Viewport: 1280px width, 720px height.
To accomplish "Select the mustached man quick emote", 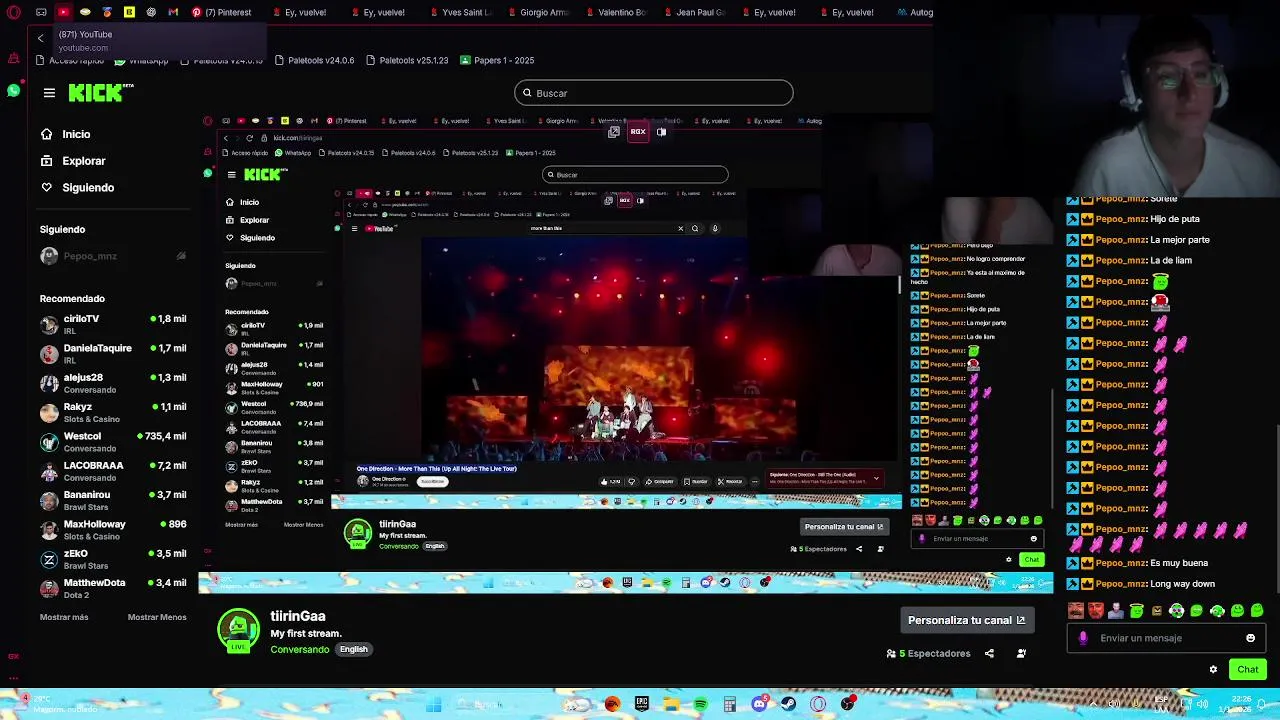I will coord(1076,610).
